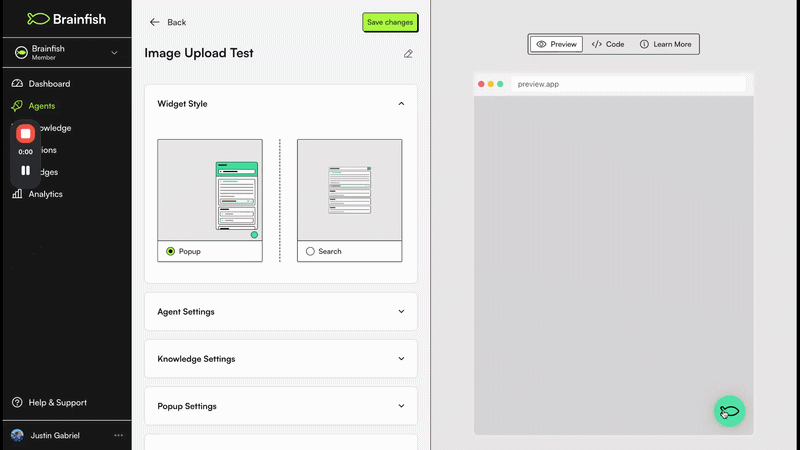
Task: Click the preview.app address bar
Action: tap(629, 84)
